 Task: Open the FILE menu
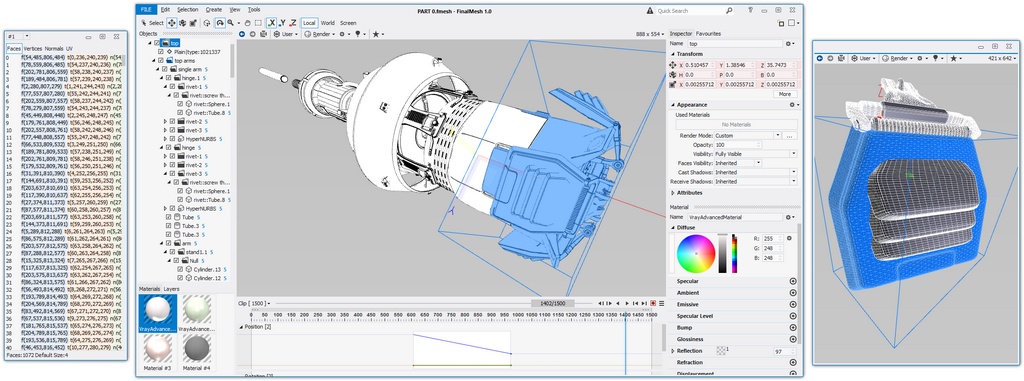pos(146,10)
